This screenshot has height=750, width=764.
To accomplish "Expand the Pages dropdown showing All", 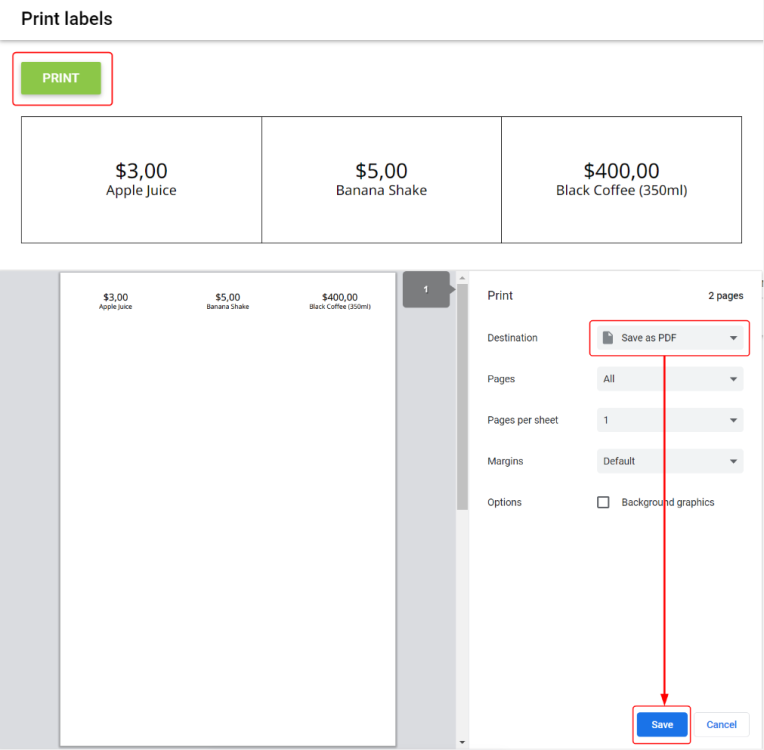I will coord(670,379).
